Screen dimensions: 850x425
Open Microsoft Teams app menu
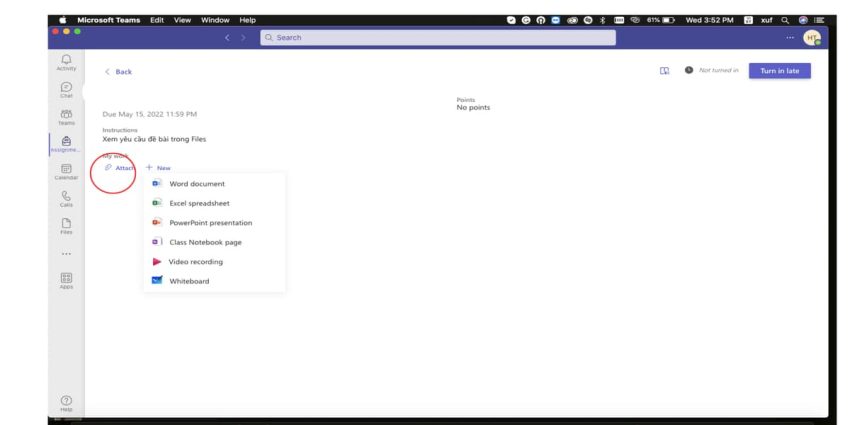pos(108,20)
